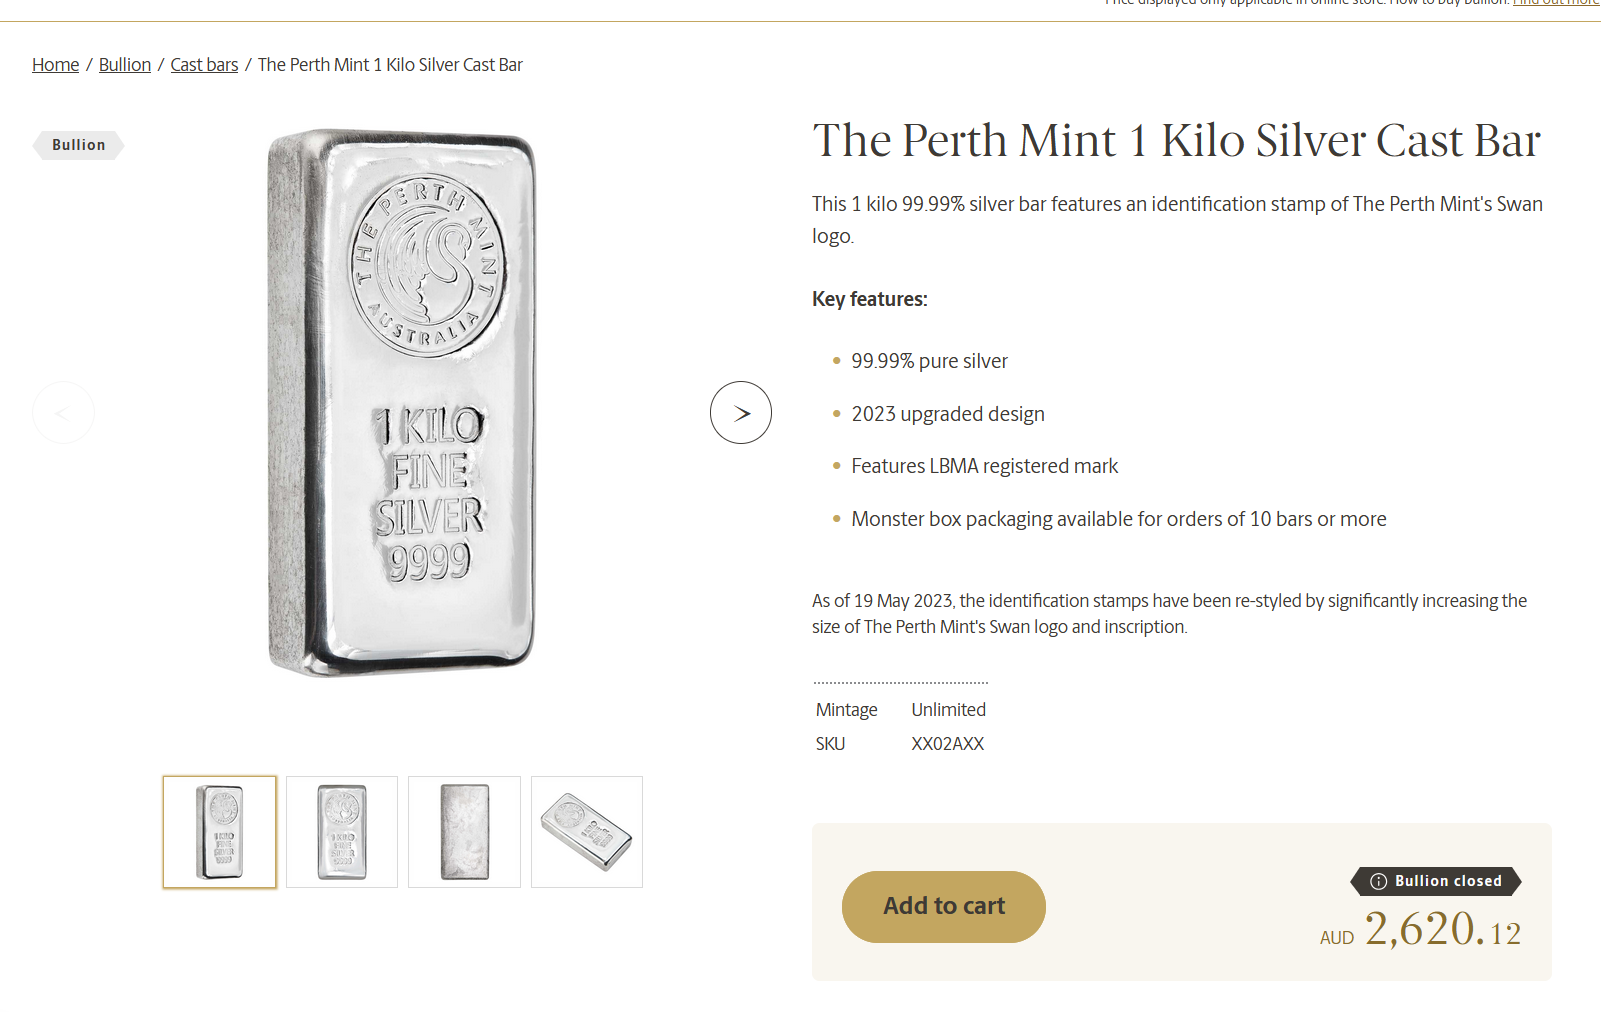Go to the Bullion breadcrumb link
The height and width of the screenshot is (1012, 1601).
click(125, 65)
